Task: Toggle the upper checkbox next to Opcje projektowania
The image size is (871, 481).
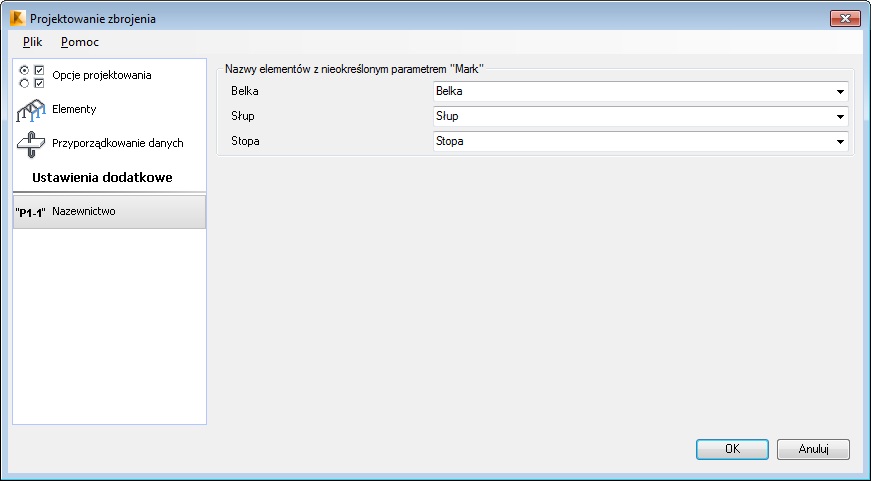Action: pyautogui.click(x=39, y=71)
